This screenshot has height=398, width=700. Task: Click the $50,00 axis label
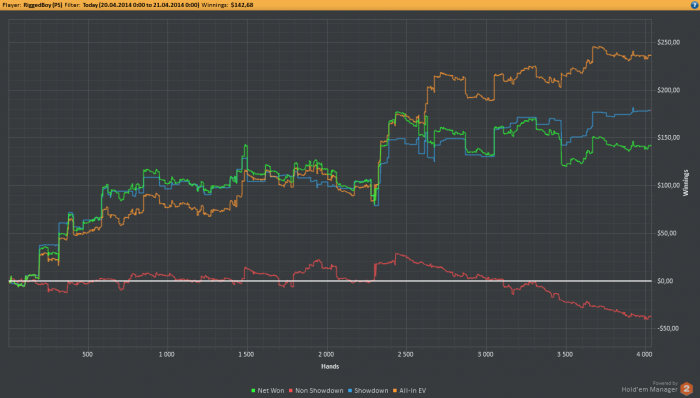(667, 233)
